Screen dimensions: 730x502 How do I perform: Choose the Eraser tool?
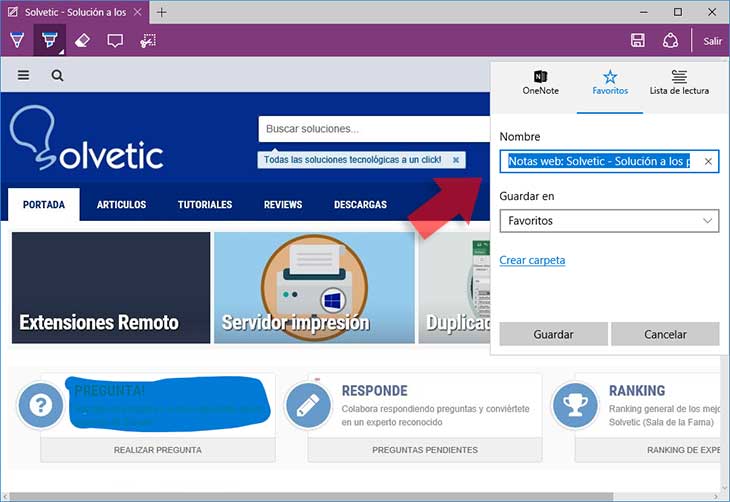pos(82,41)
